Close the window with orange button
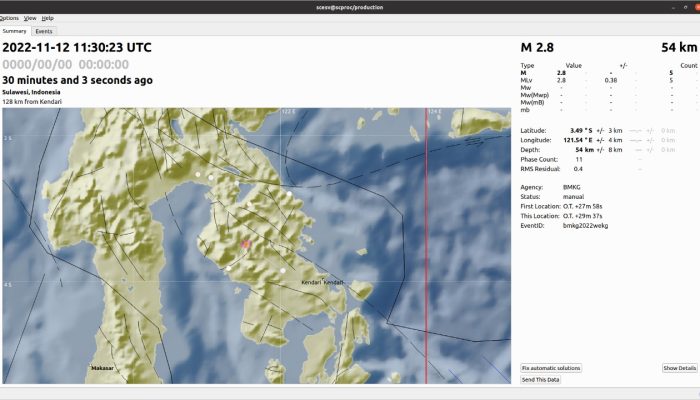 coord(697,7)
